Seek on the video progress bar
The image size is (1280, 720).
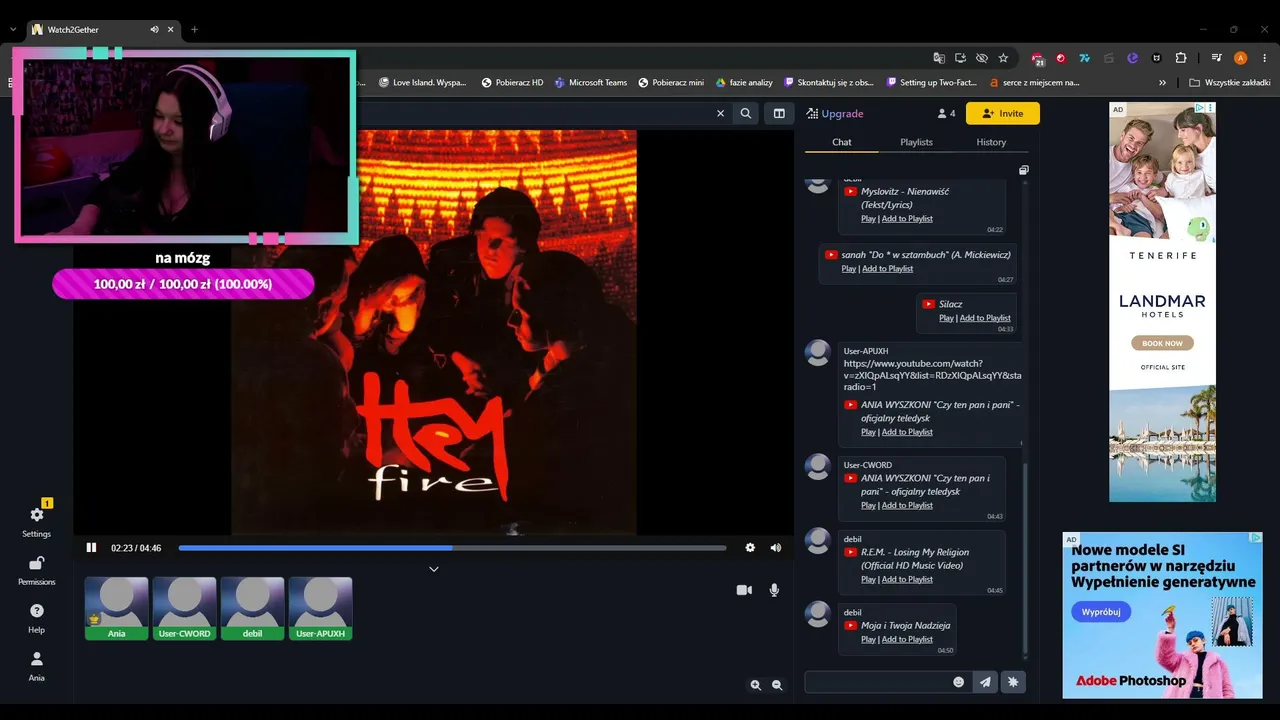coord(452,548)
